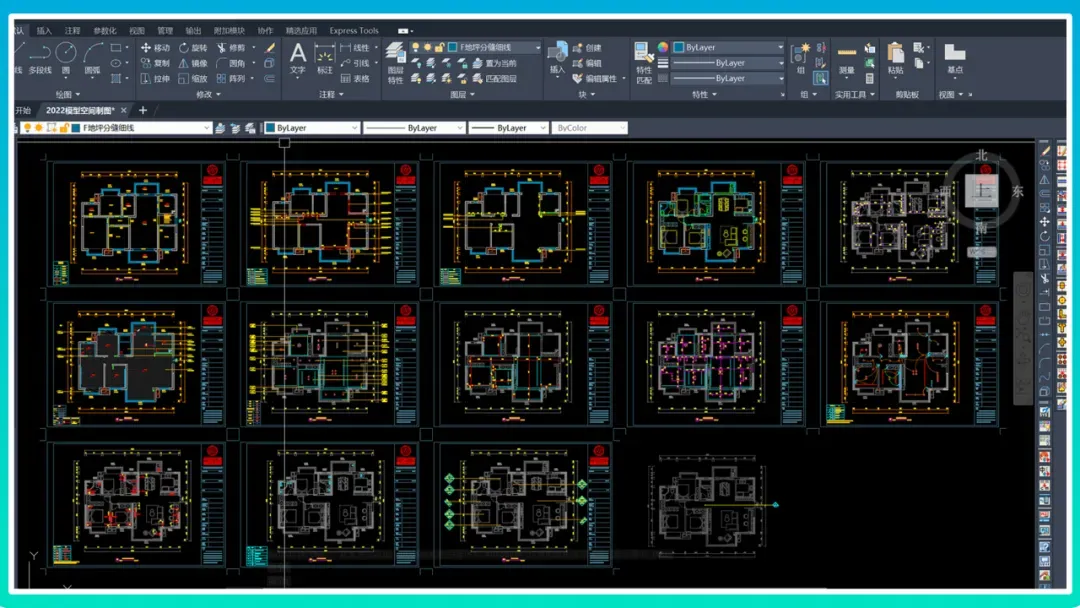Select the Circle (圆) drawing tool
This screenshot has height=608, width=1080.
(66, 58)
